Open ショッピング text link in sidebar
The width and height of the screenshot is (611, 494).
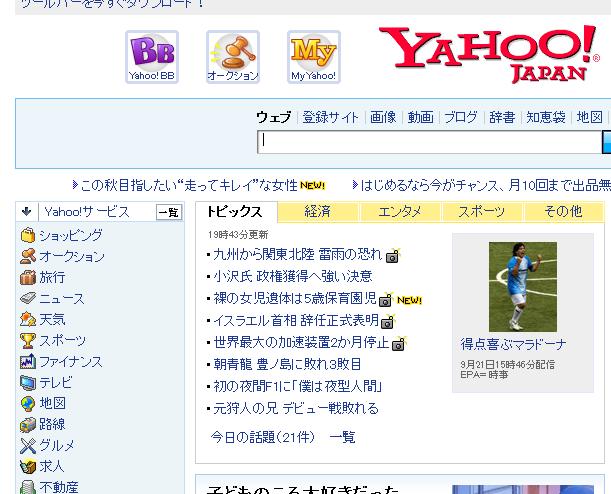[71, 235]
